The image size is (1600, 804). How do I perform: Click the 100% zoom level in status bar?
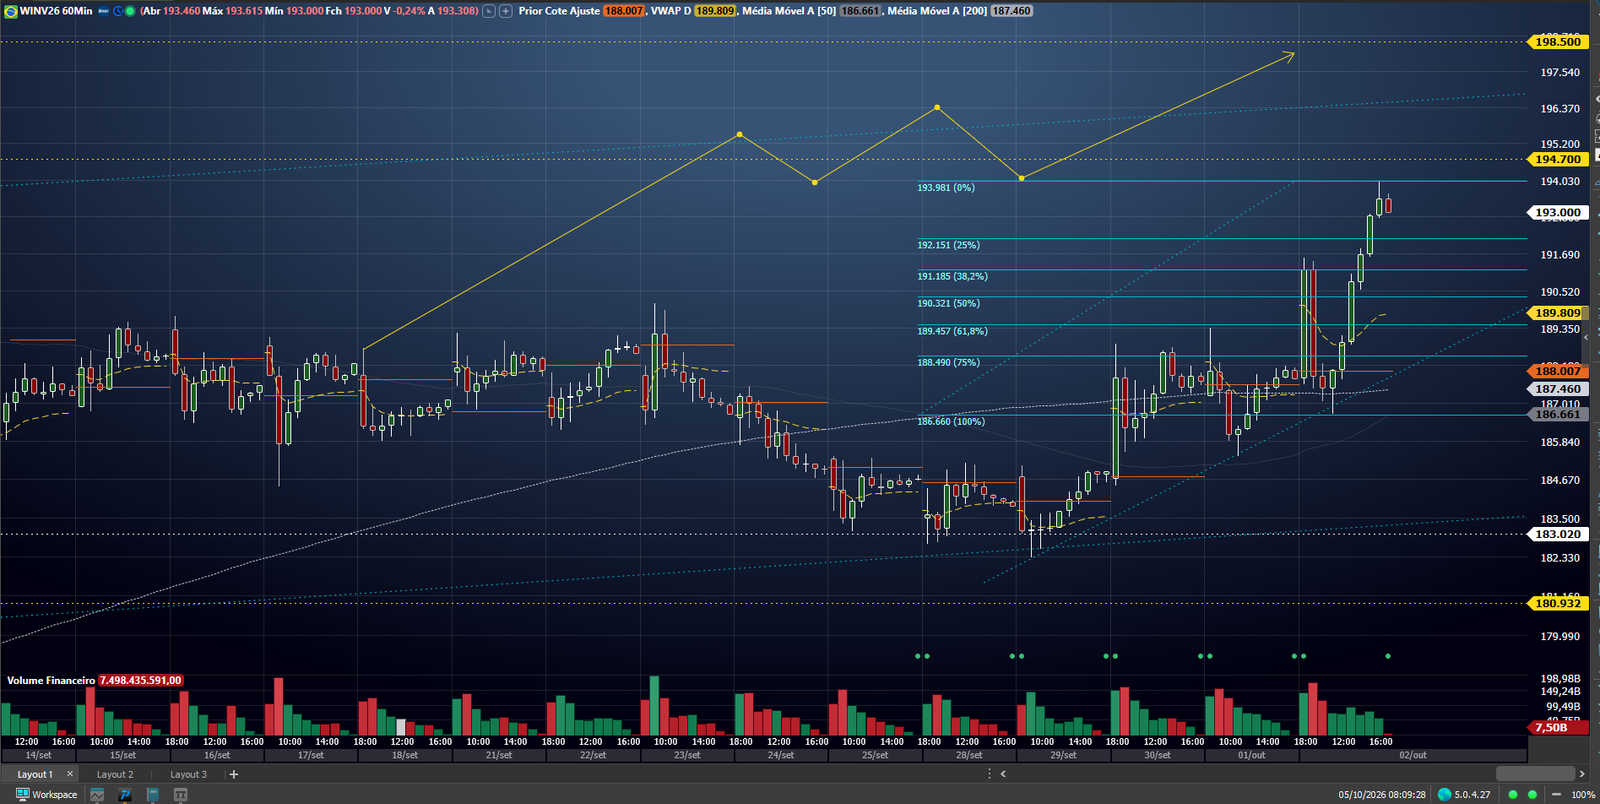pos(1583,794)
